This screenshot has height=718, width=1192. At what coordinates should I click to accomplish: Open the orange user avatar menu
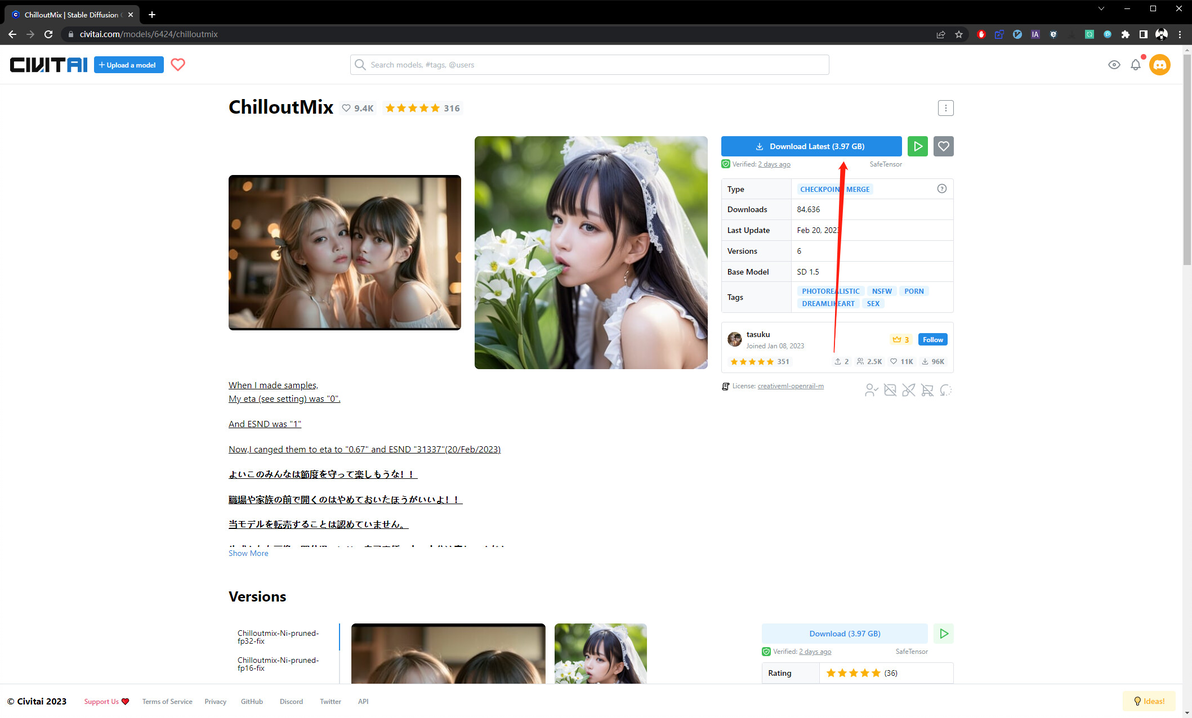pyautogui.click(x=1159, y=65)
